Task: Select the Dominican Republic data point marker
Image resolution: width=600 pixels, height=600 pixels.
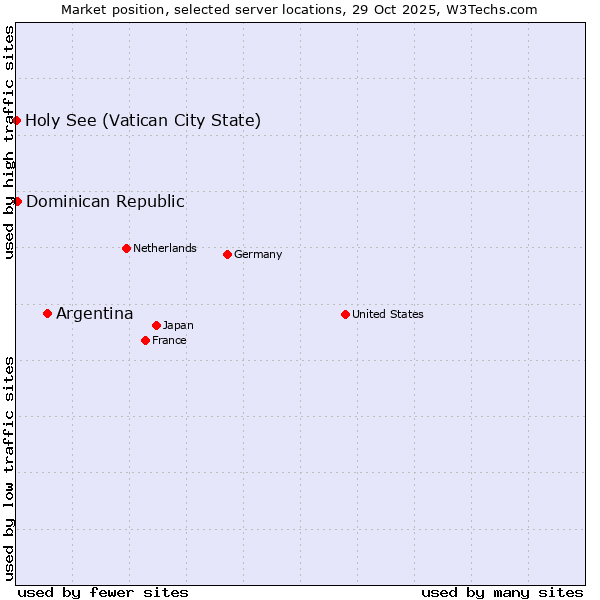Action: tap(17, 201)
